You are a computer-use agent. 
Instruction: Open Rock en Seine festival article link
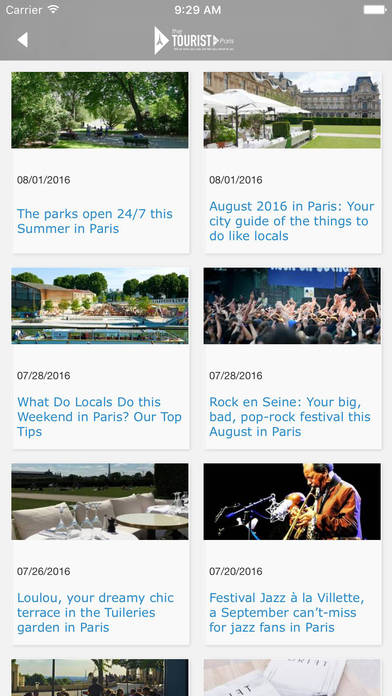click(290, 417)
